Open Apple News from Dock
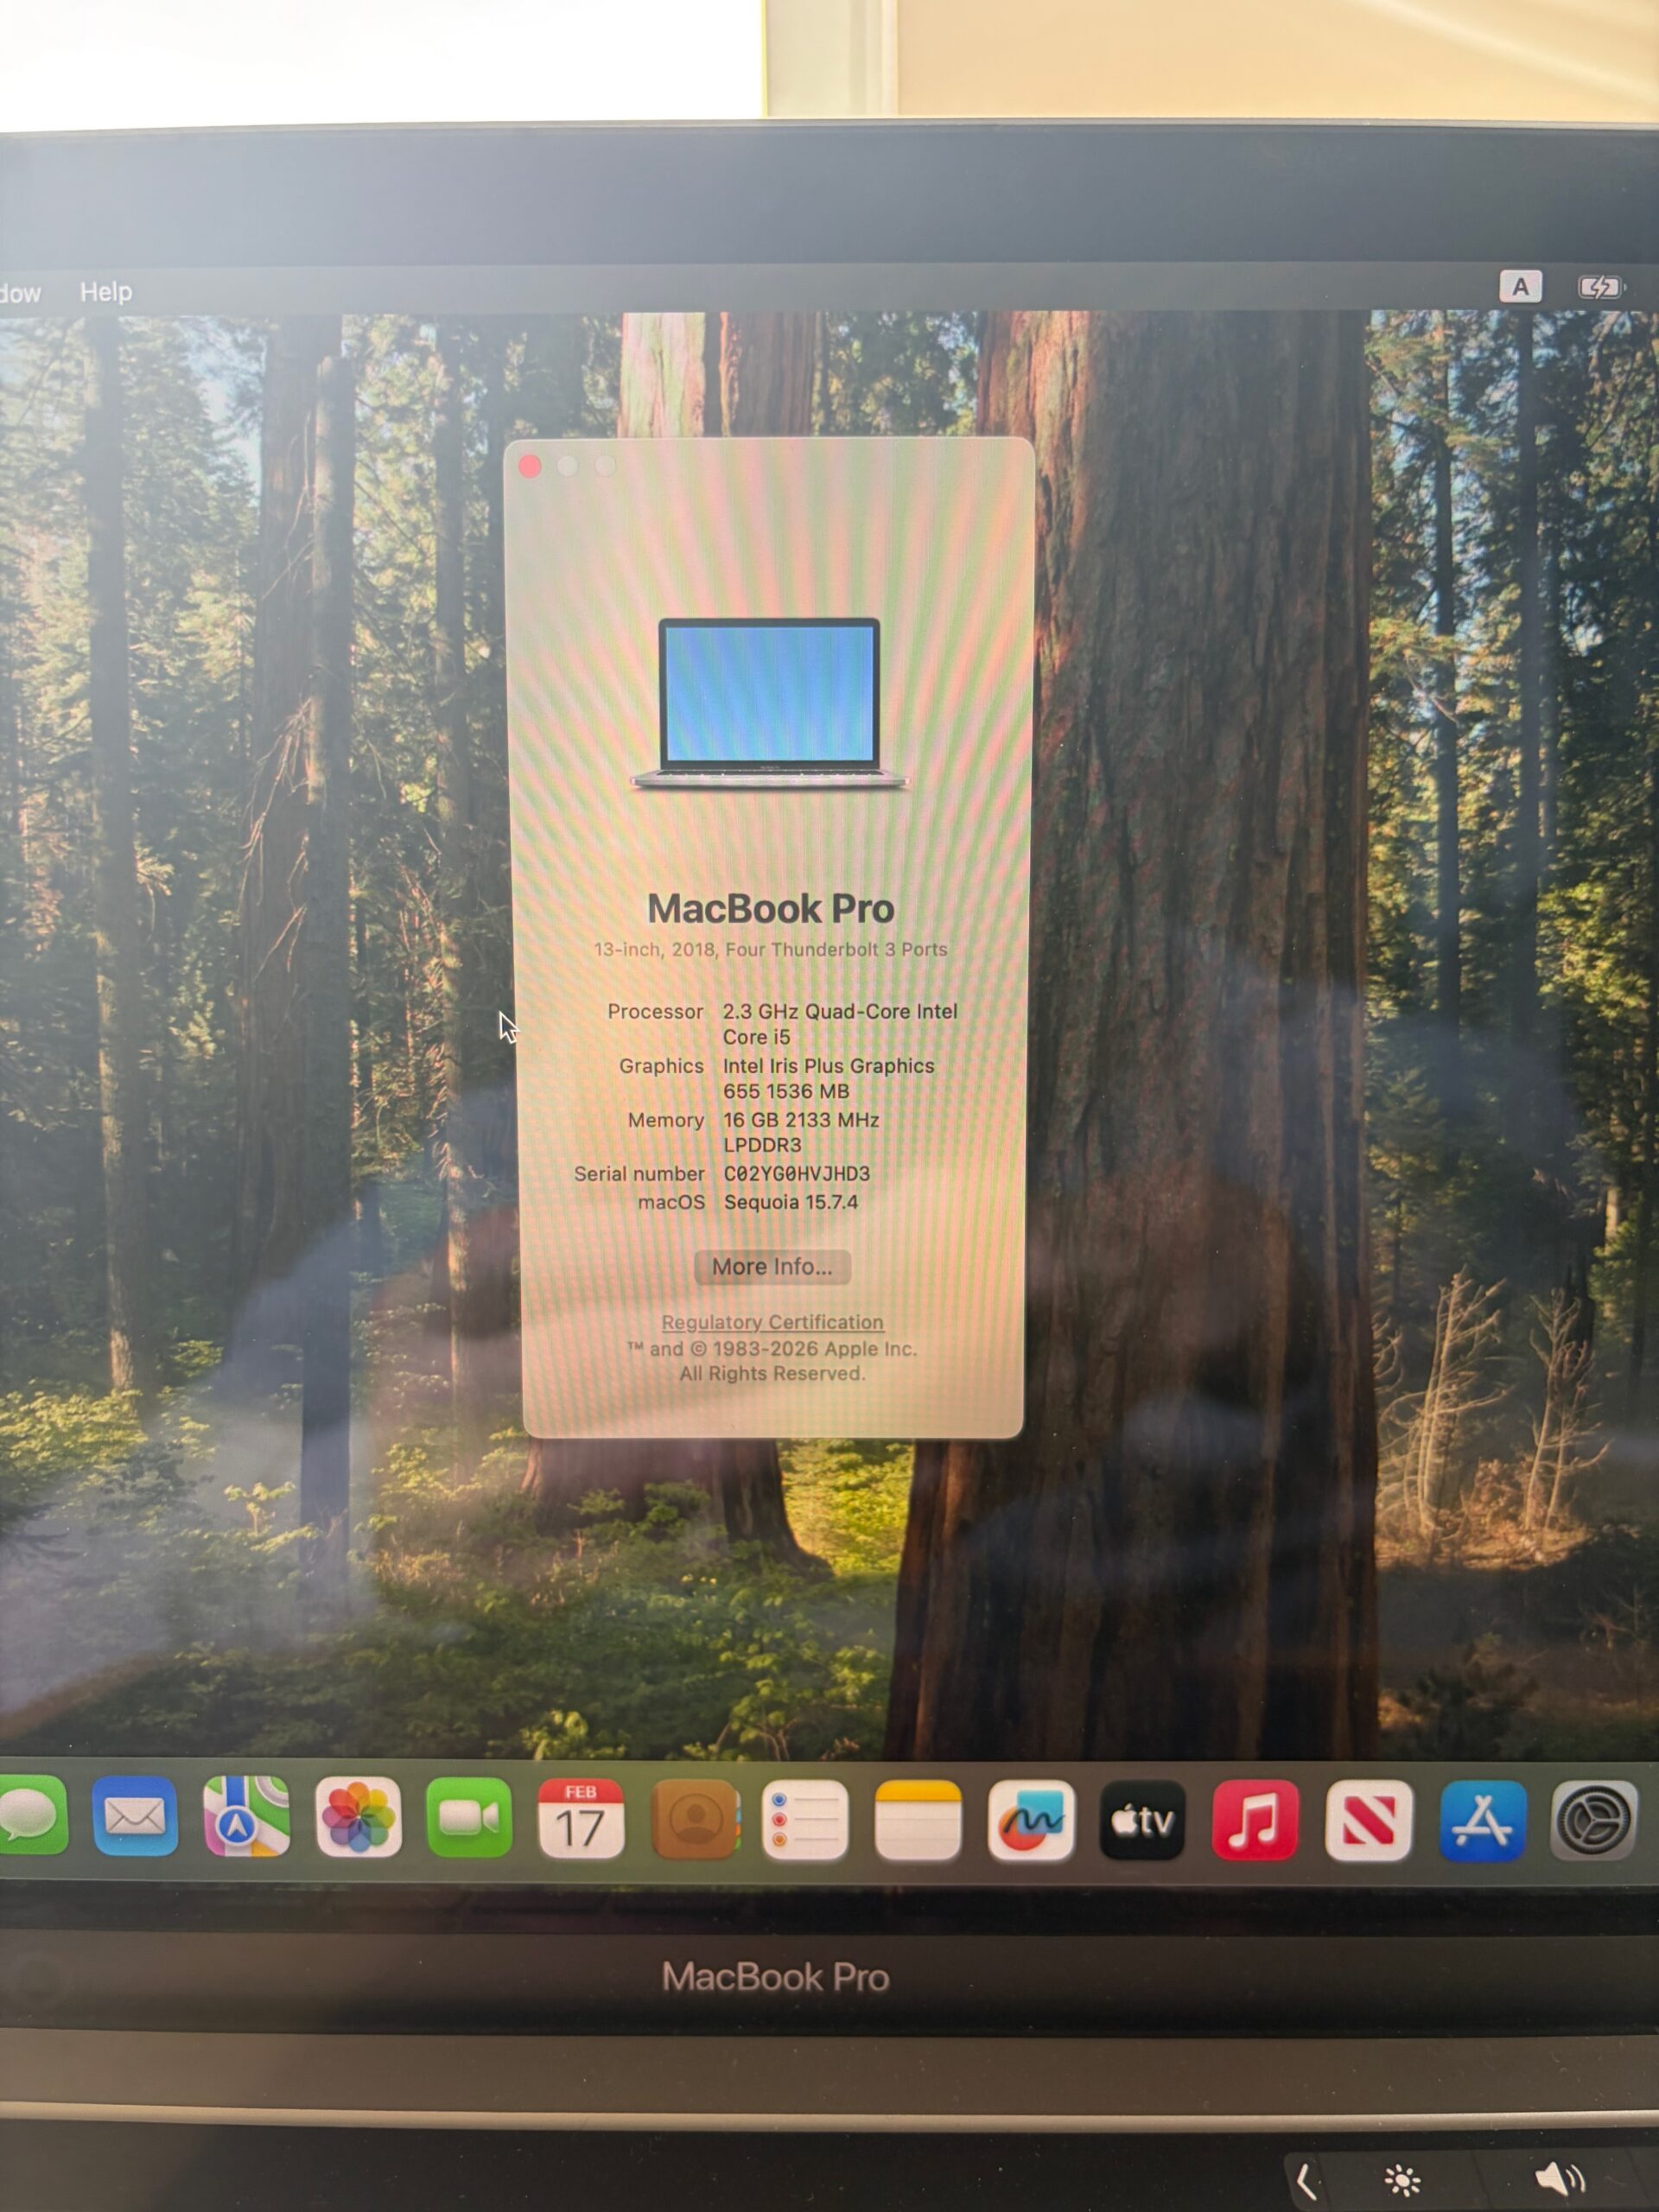The width and height of the screenshot is (1659, 2212). [x=1369, y=1821]
